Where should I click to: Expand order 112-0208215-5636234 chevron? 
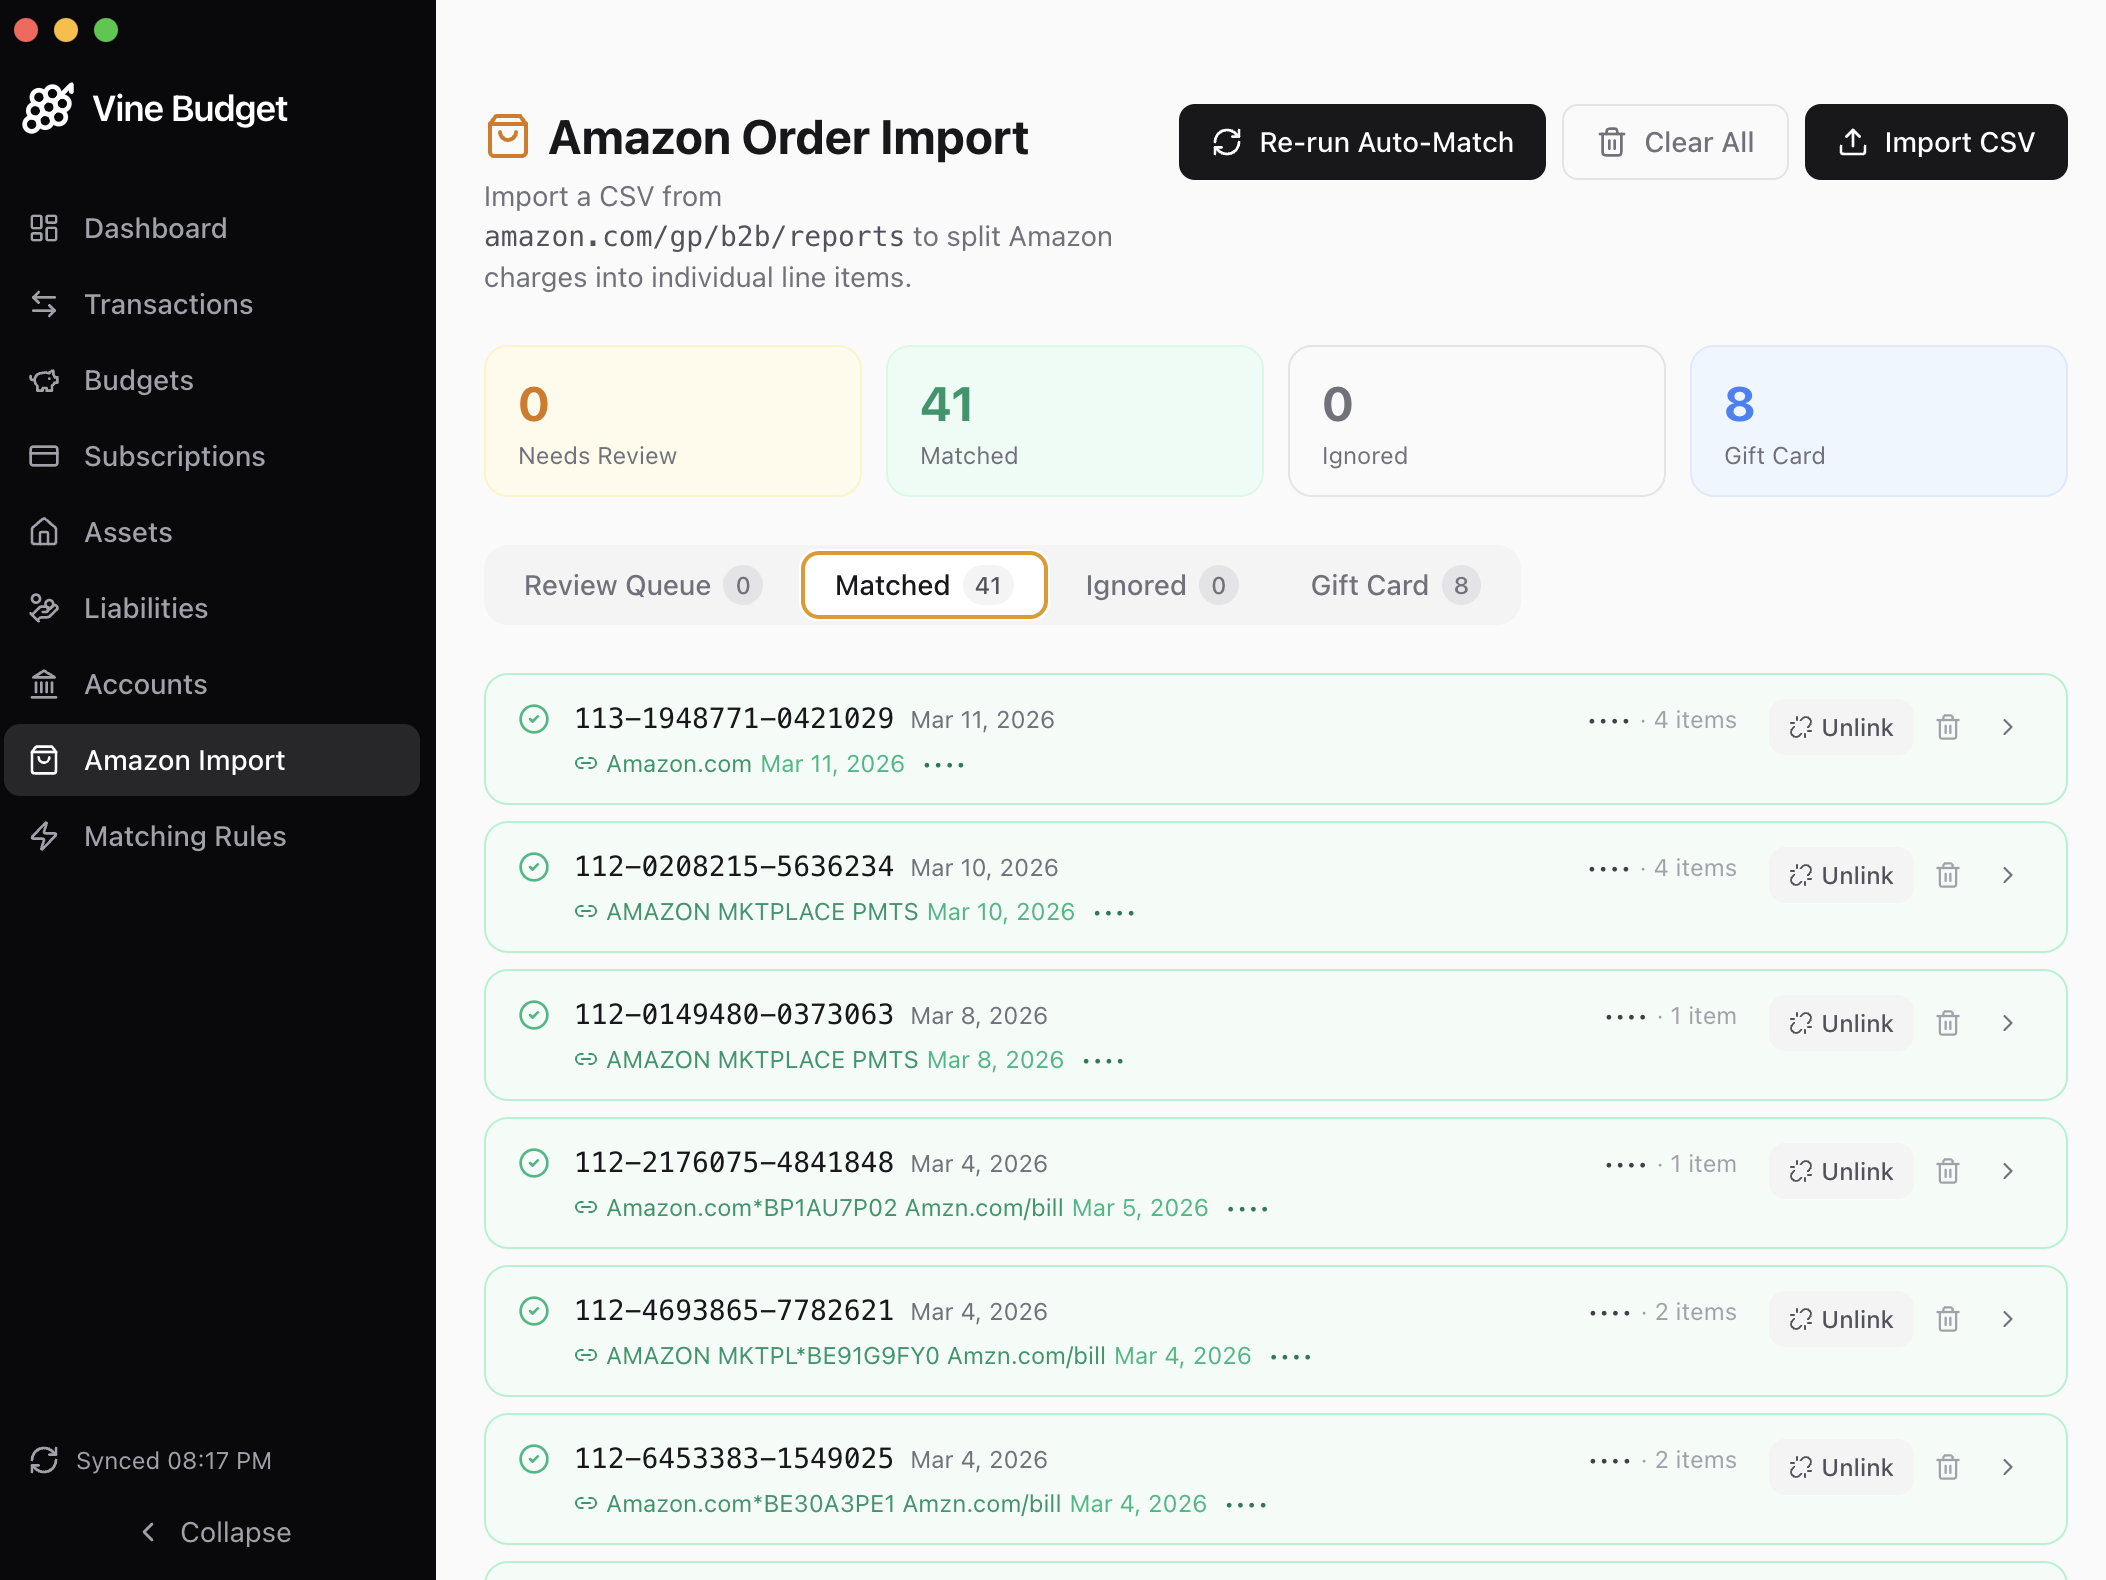coord(2008,875)
